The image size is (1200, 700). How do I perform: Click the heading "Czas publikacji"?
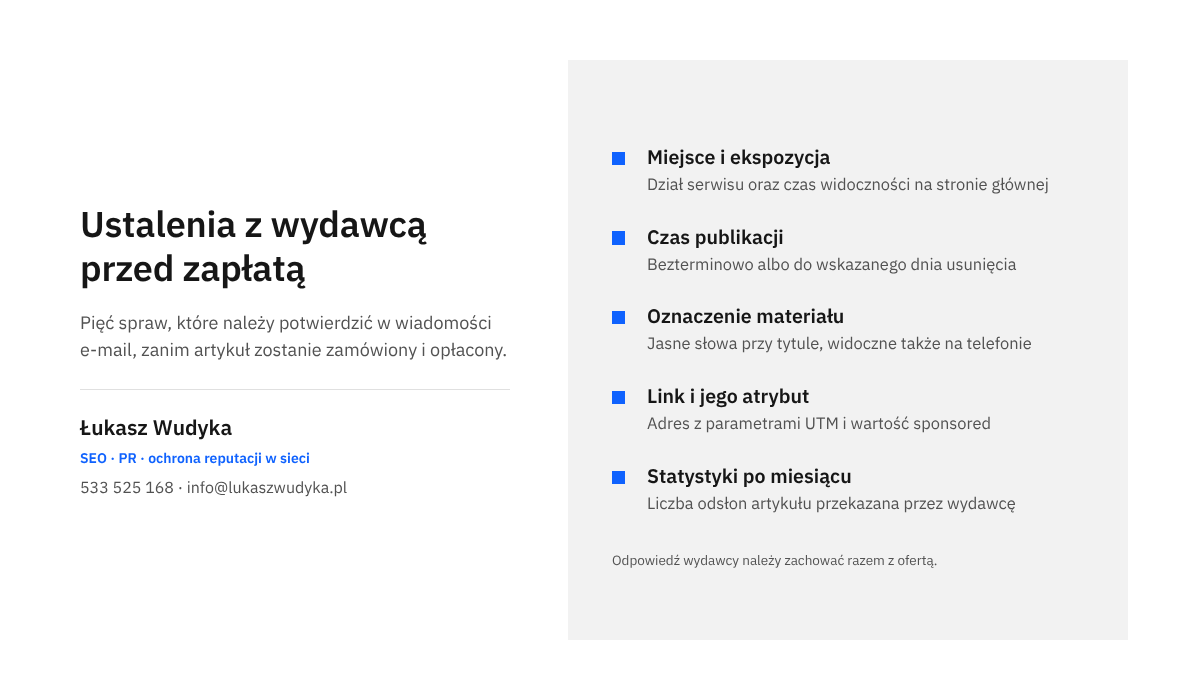click(715, 237)
